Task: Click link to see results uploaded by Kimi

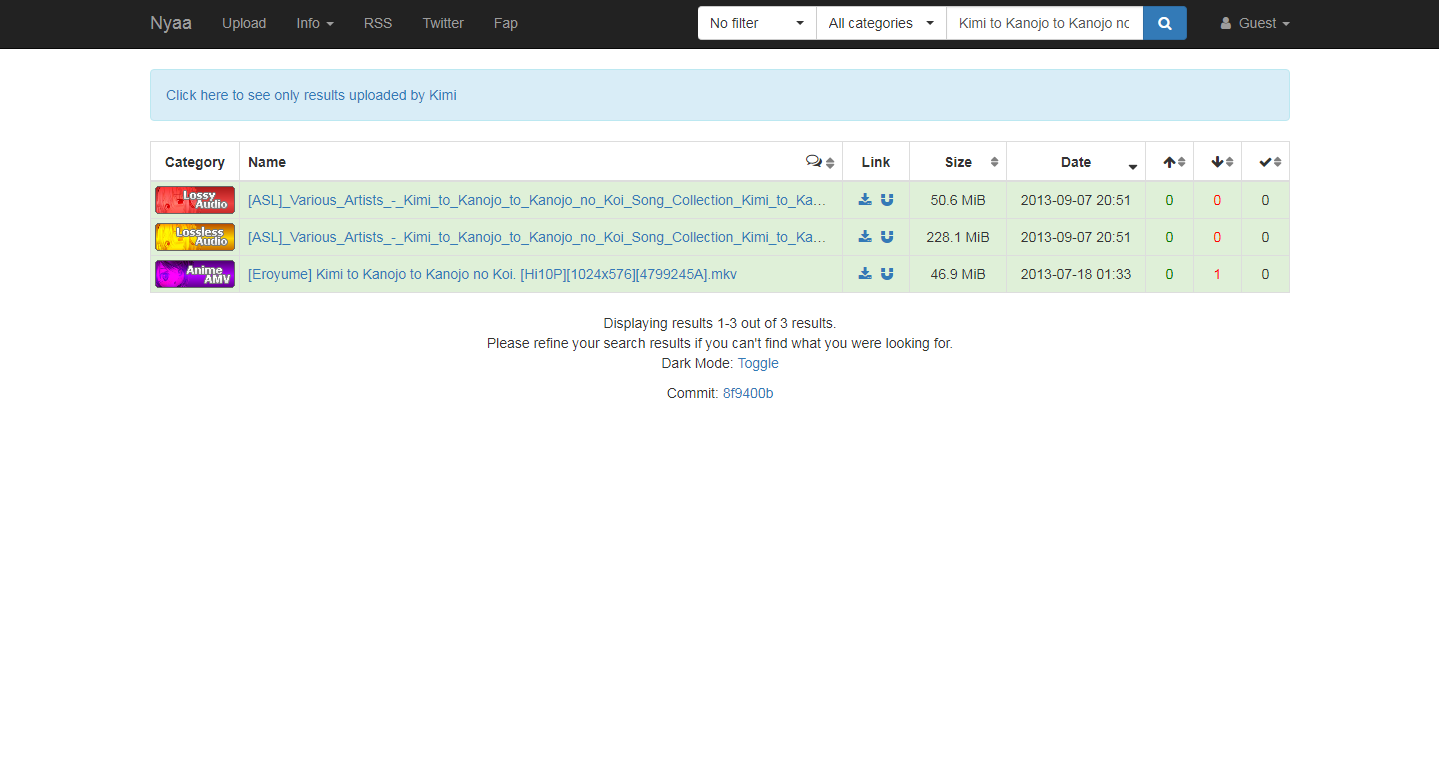Action: click(x=311, y=95)
